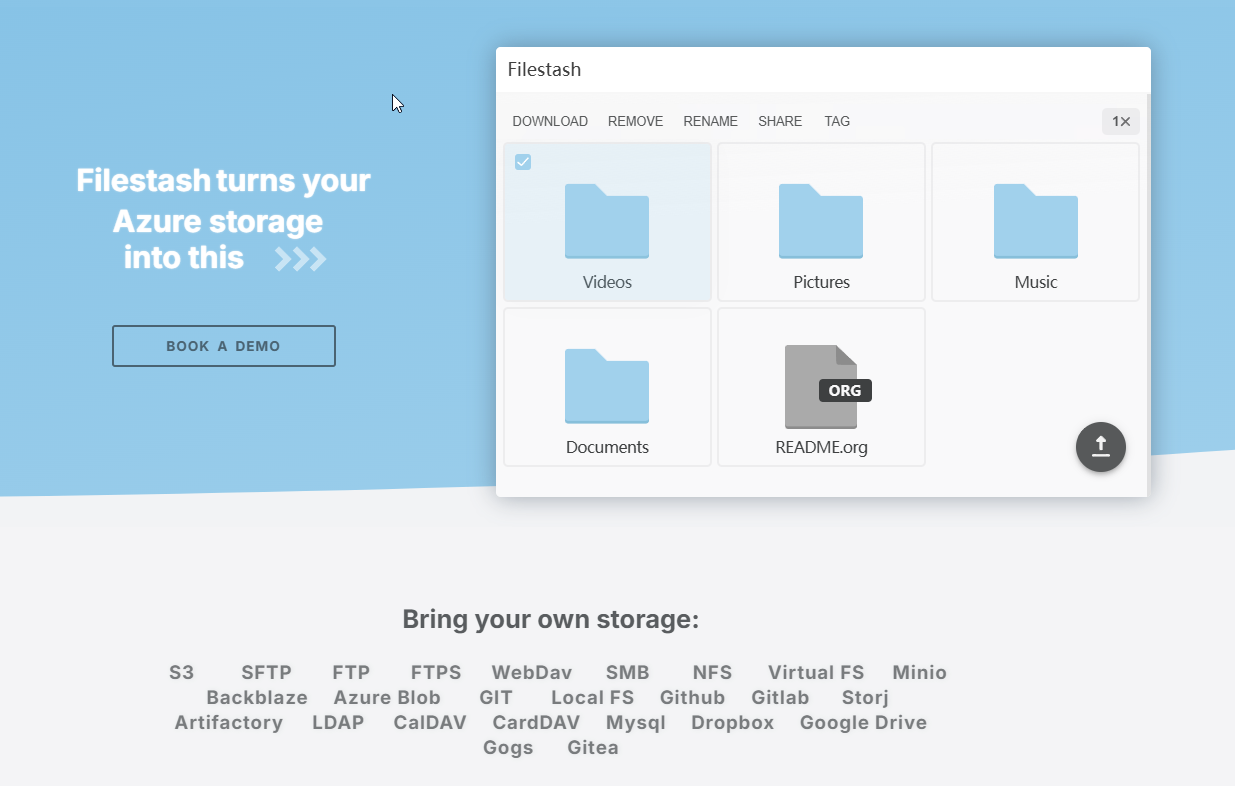Open the NFS storage link
The height and width of the screenshot is (786, 1235).
(712, 672)
